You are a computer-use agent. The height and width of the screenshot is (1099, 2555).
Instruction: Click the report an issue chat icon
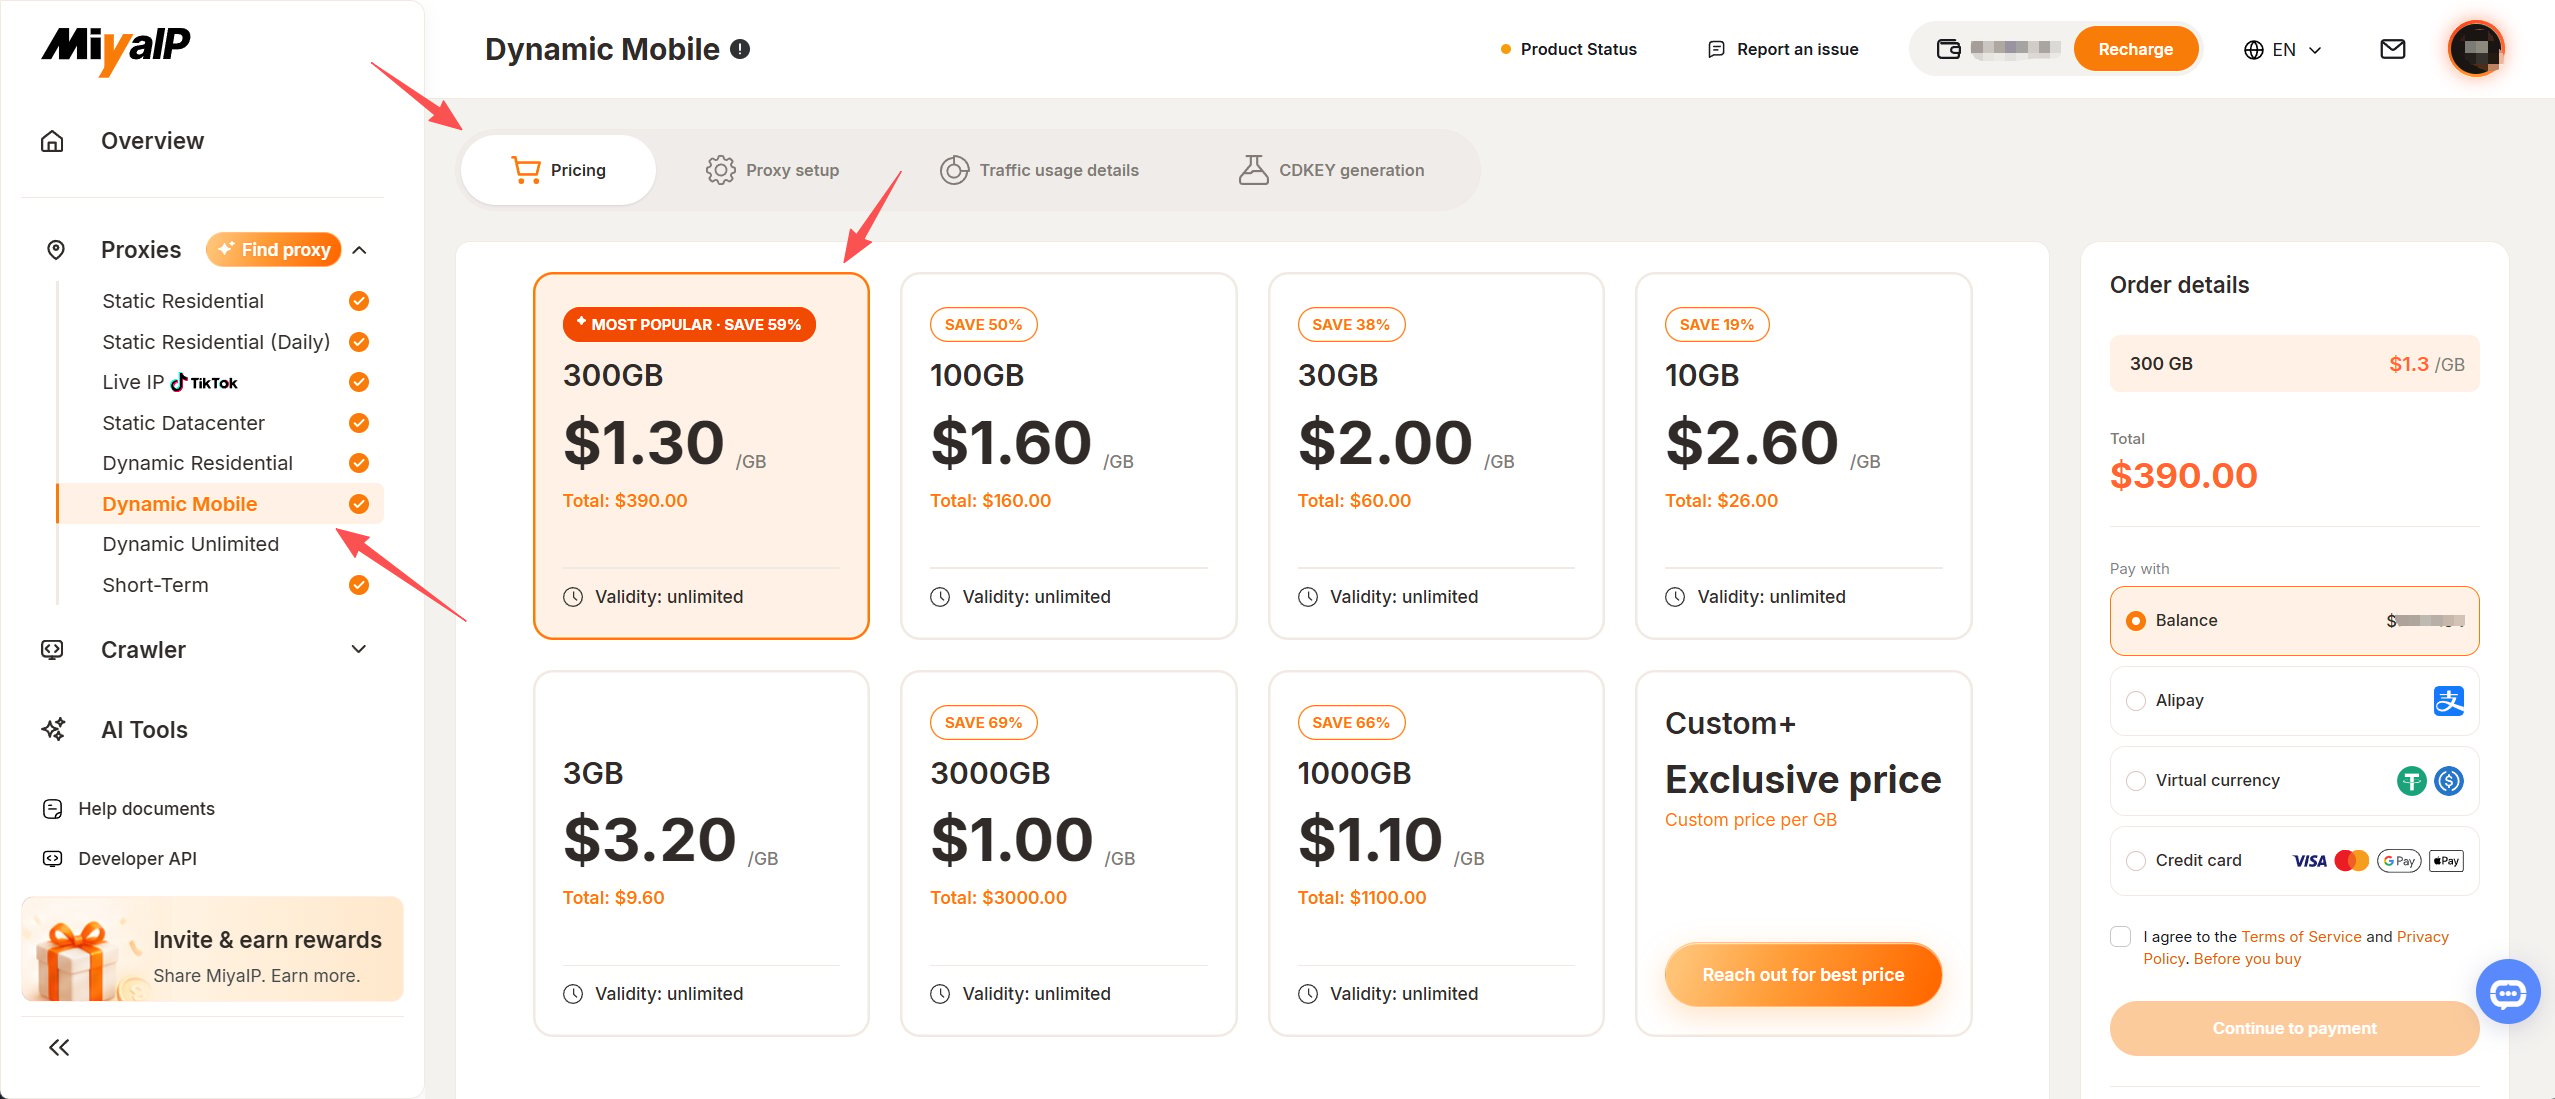1717,49
